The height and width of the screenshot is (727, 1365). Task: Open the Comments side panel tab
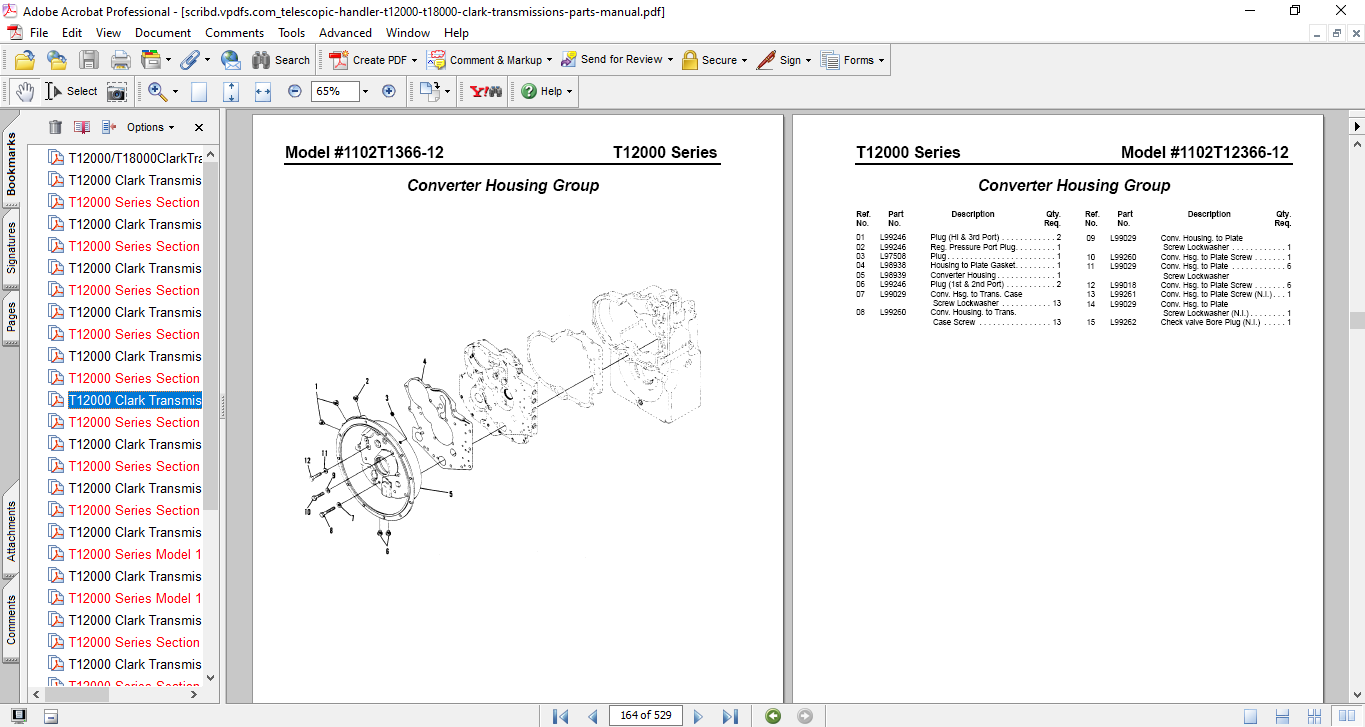point(11,620)
